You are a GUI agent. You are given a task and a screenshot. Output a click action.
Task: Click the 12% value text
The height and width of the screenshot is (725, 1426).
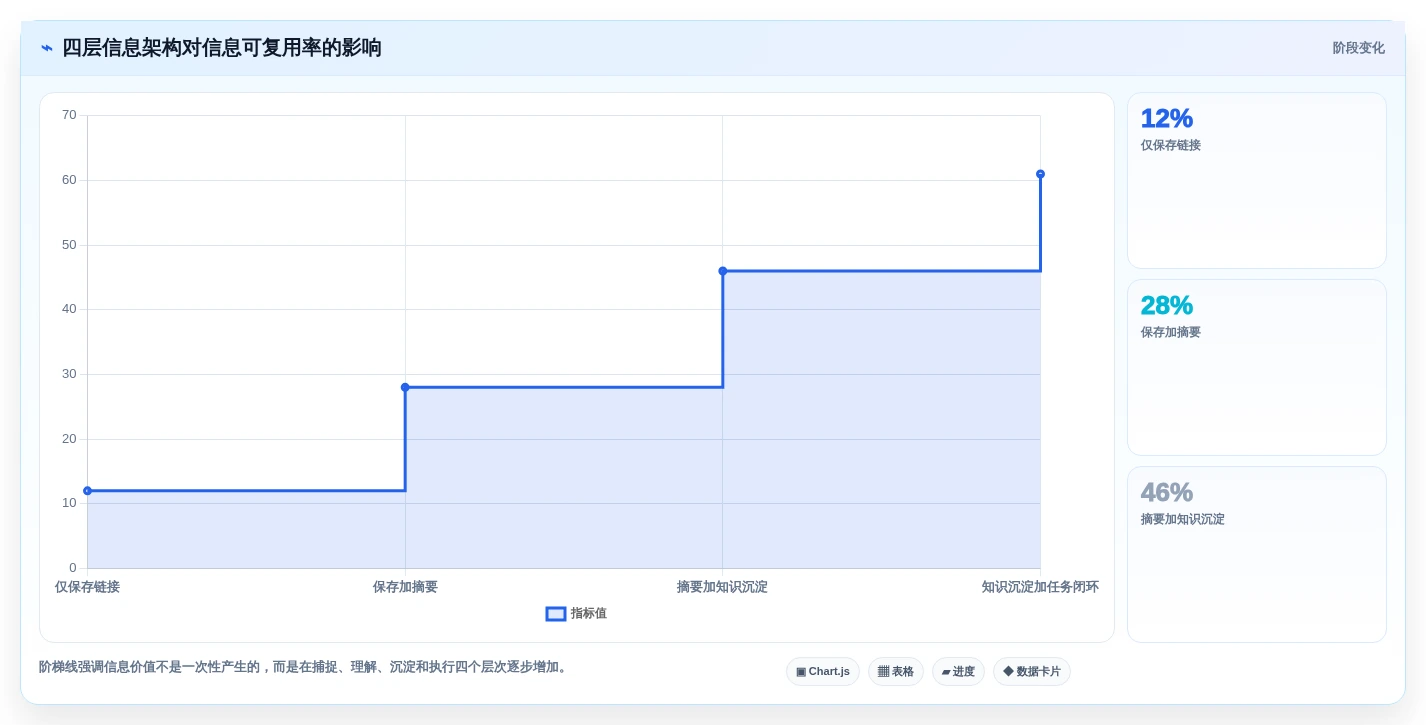[1167, 119]
